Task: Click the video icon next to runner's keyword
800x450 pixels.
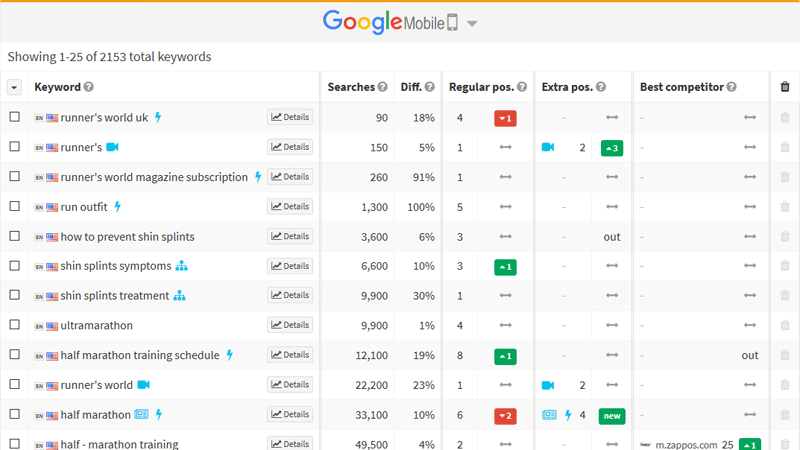Action: tap(112, 147)
